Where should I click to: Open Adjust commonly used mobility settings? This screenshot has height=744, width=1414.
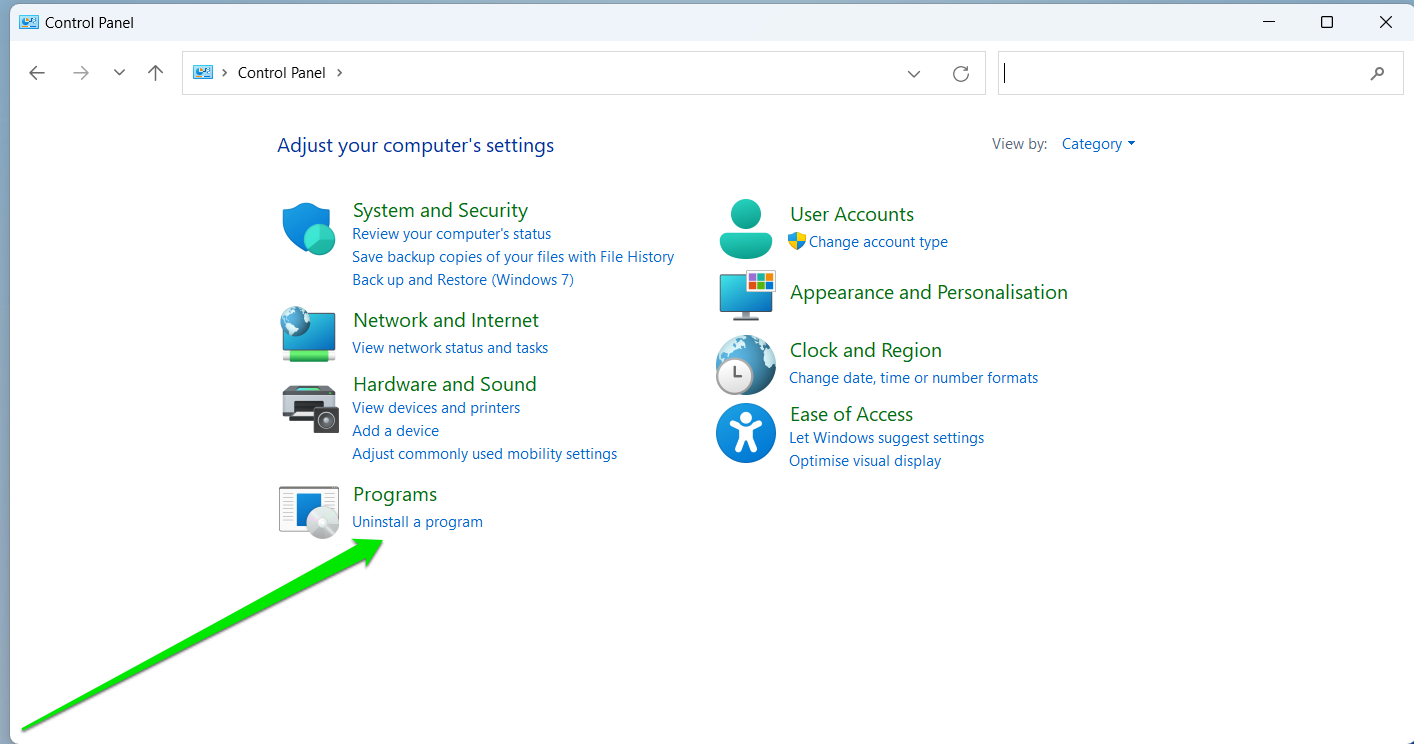pos(485,454)
